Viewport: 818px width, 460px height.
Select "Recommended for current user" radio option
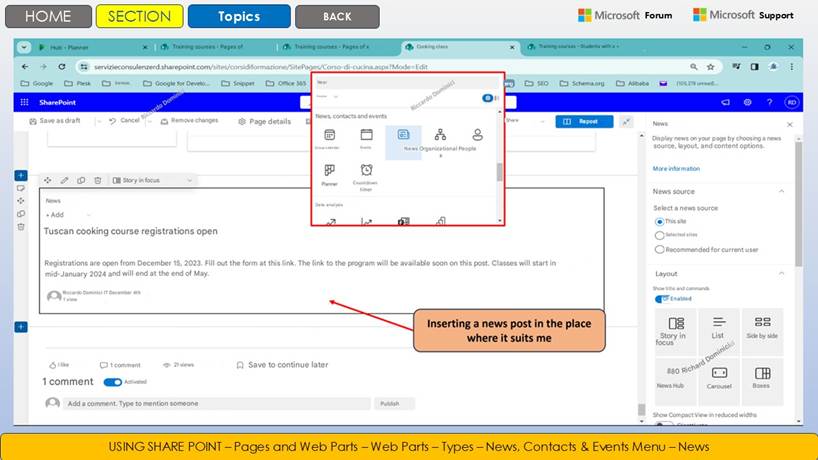tap(659, 249)
